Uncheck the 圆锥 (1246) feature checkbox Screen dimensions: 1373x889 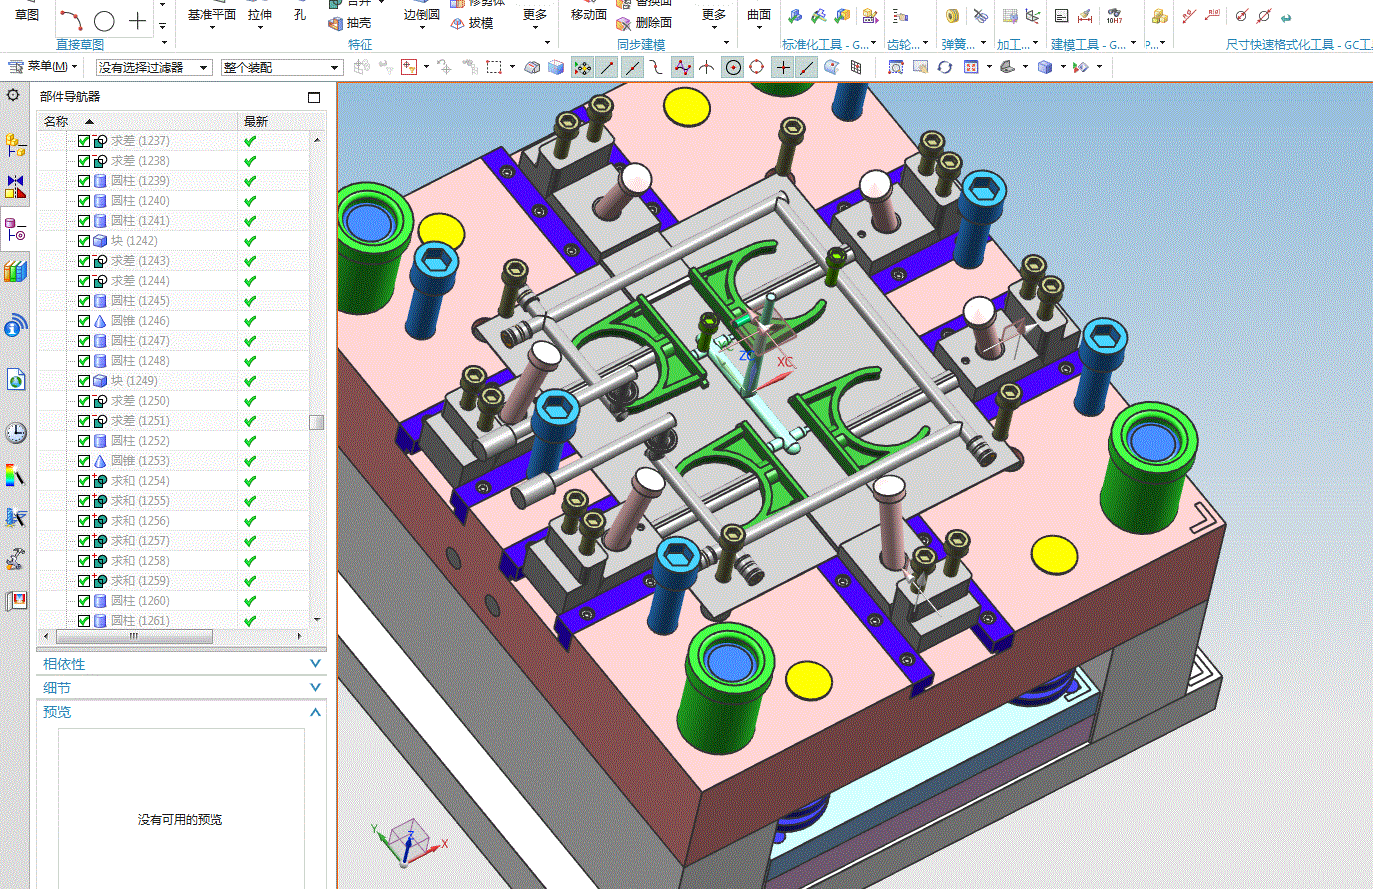(84, 321)
